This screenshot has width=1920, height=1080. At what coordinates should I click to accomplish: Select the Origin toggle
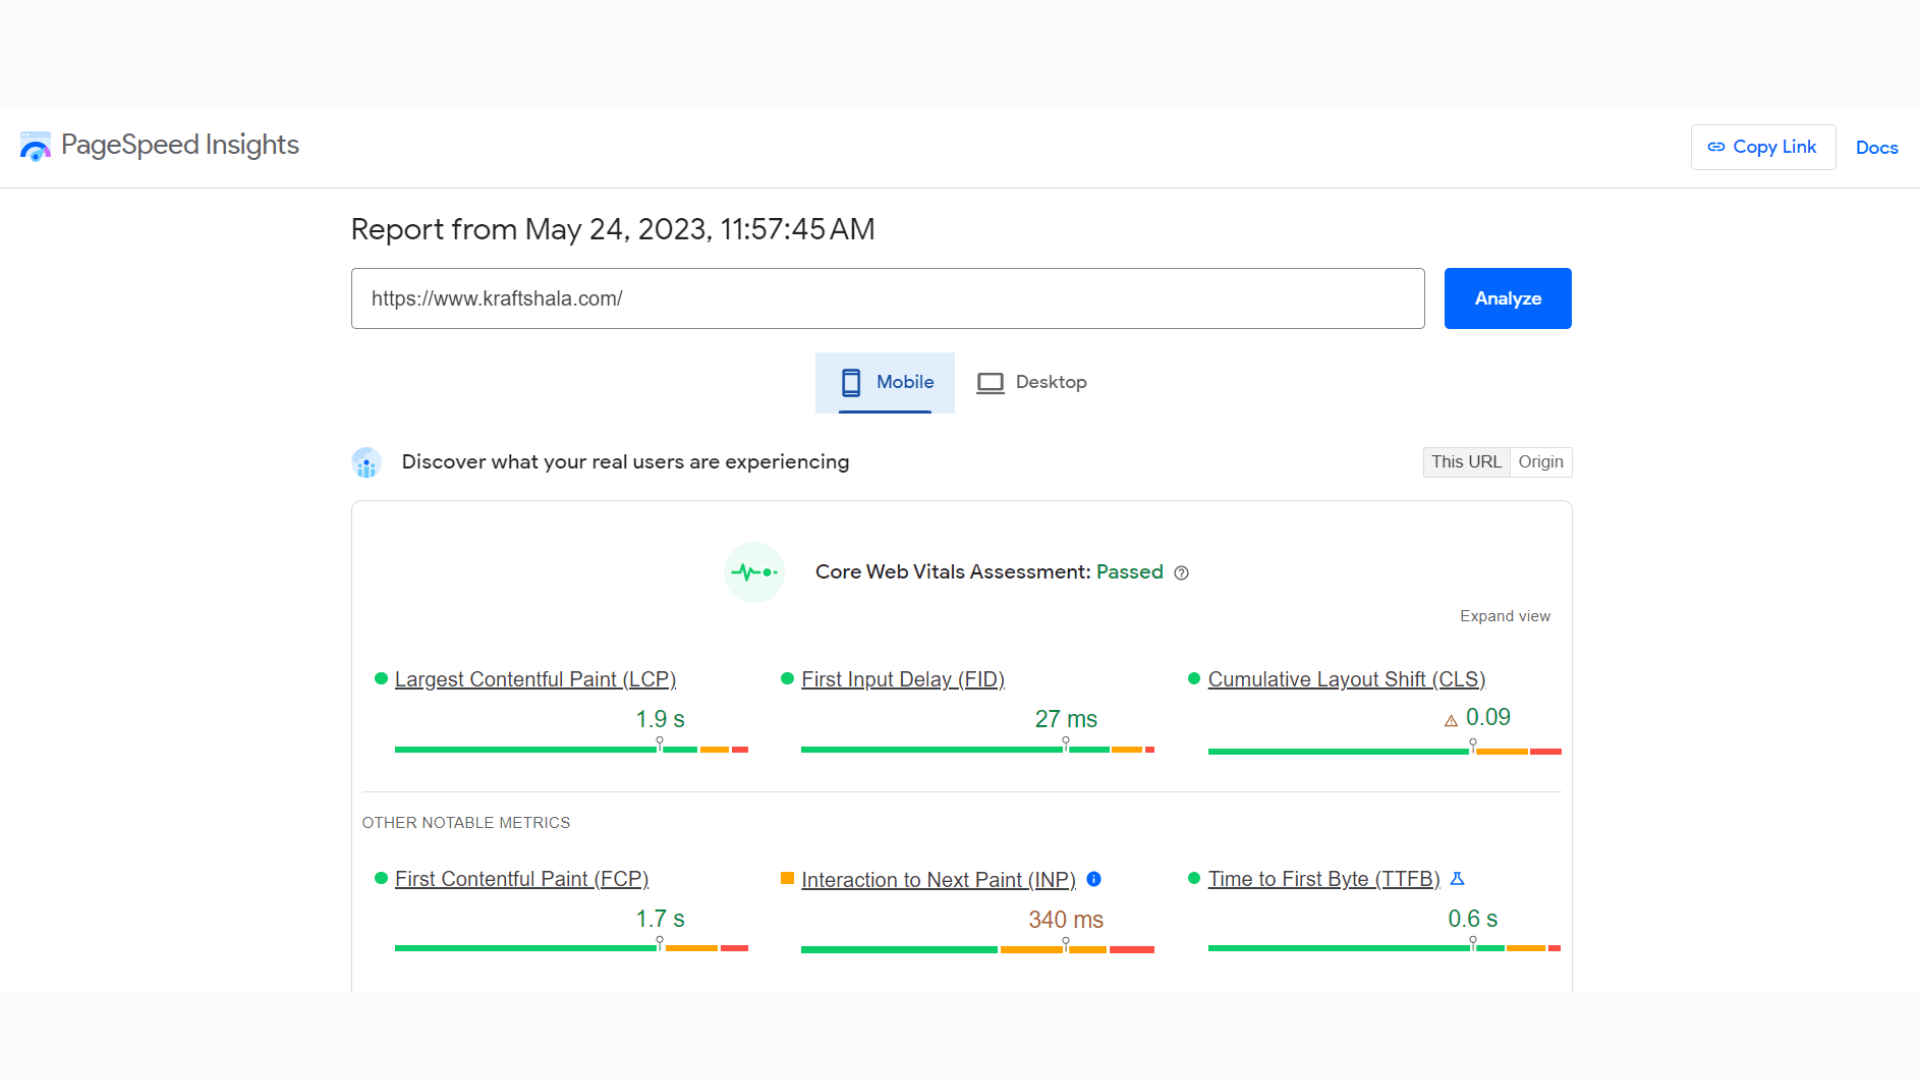[1540, 462]
